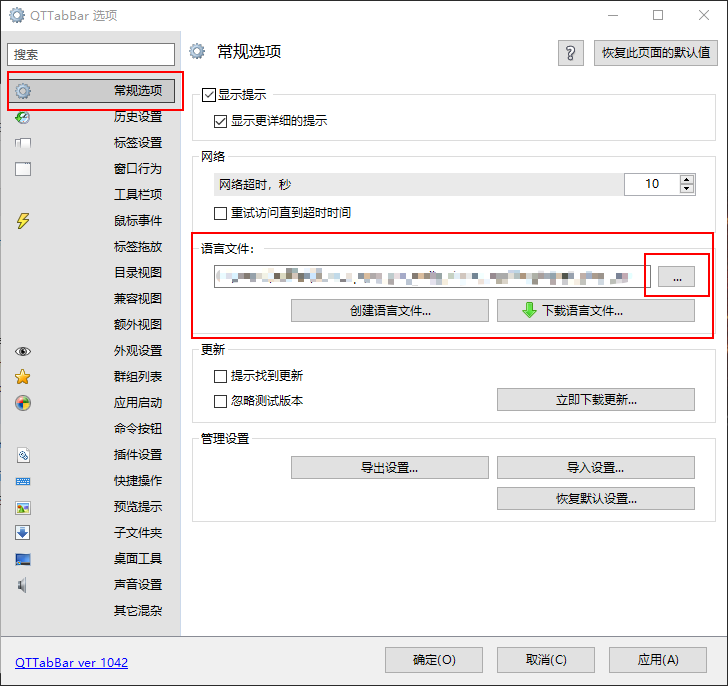Open 常规选项 in the sidebar

(x=91, y=91)
